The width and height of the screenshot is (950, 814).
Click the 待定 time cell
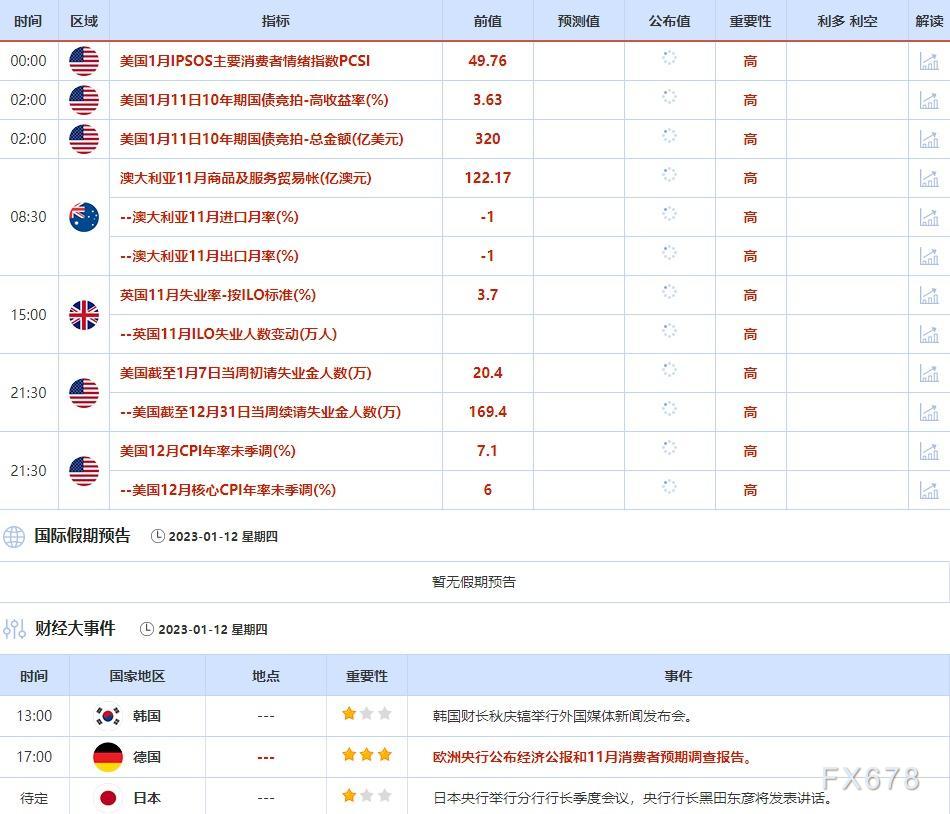(x=35, y=798)
